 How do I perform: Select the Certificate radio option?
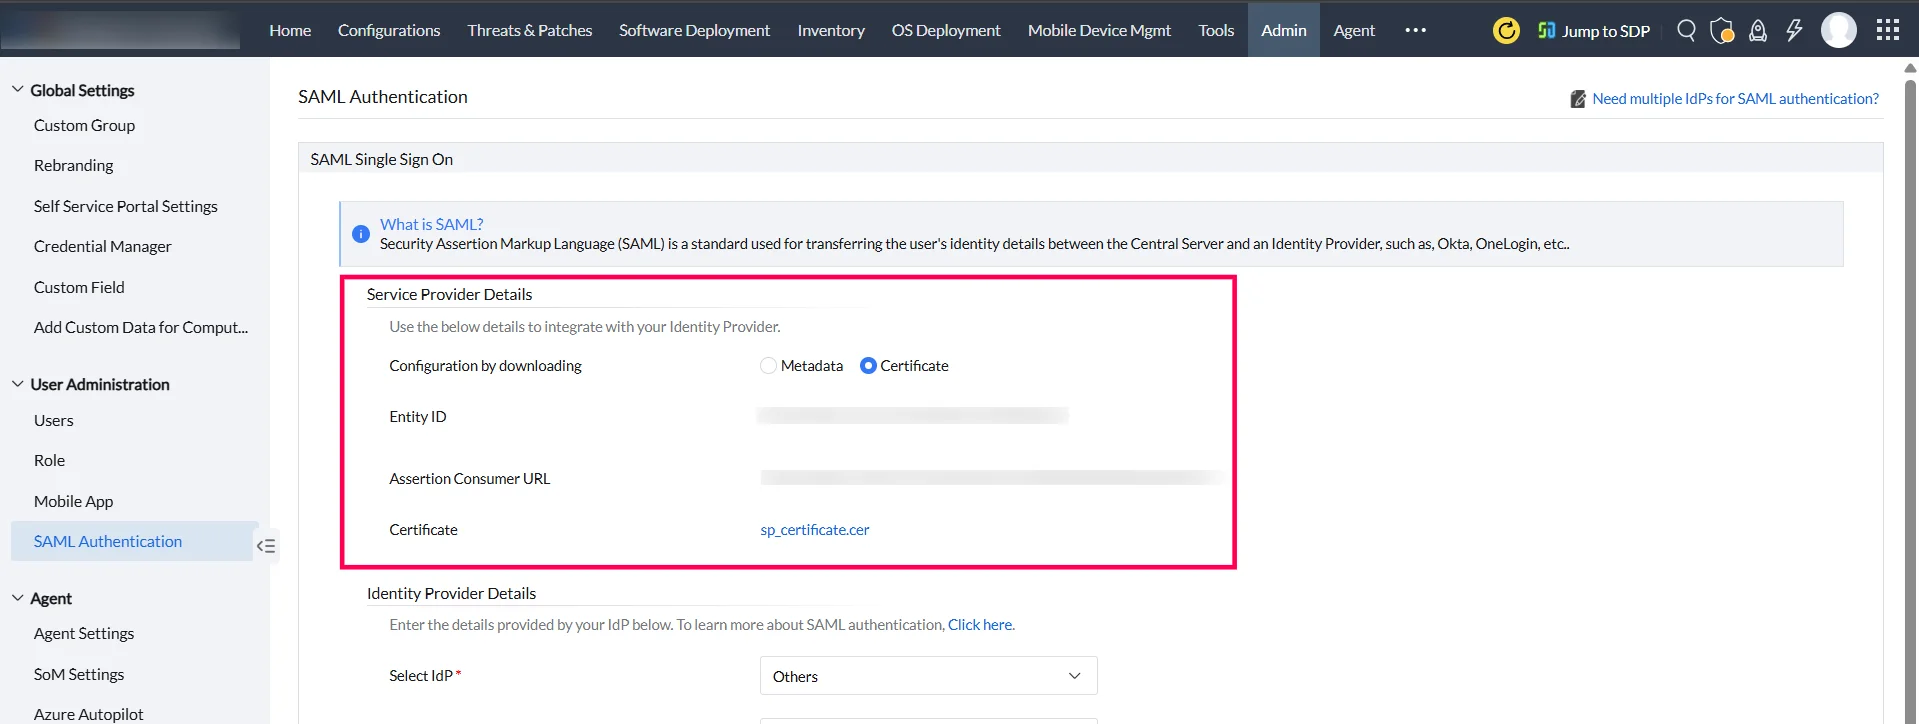pyautogui.click(x=868, y=366)
